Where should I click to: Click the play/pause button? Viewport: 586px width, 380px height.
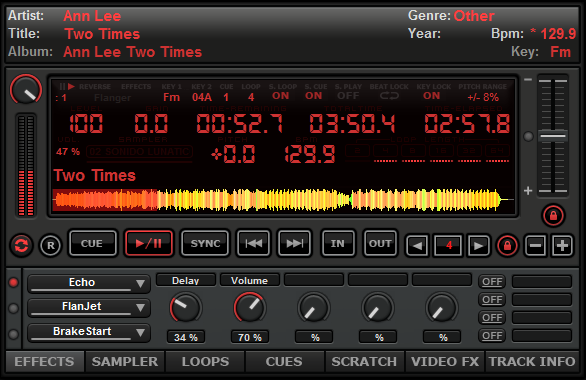[x=149, y=243]
